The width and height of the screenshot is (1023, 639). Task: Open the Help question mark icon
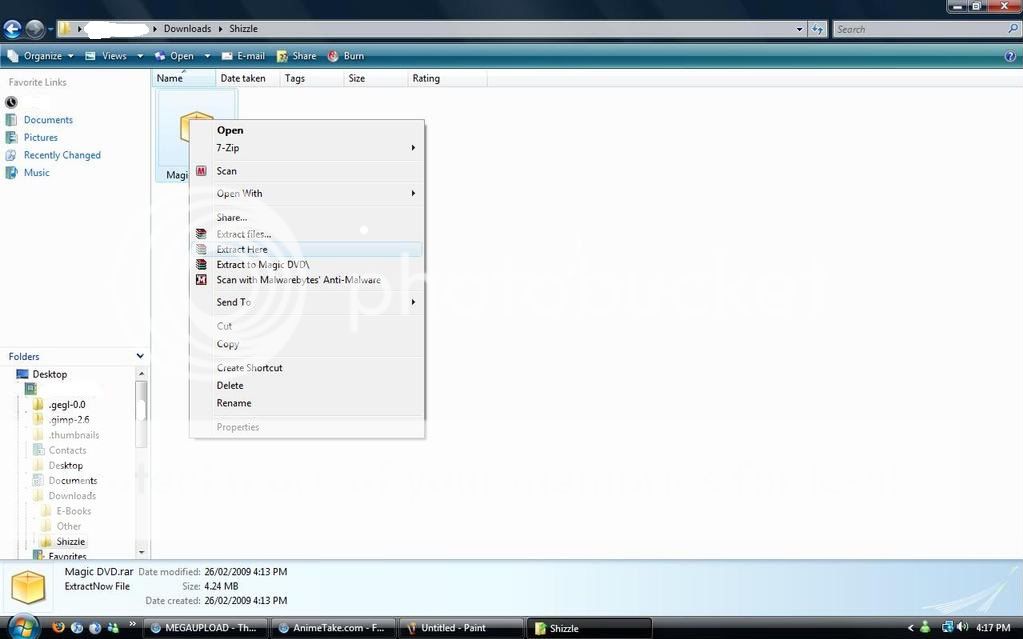(x=1010, y=56)
